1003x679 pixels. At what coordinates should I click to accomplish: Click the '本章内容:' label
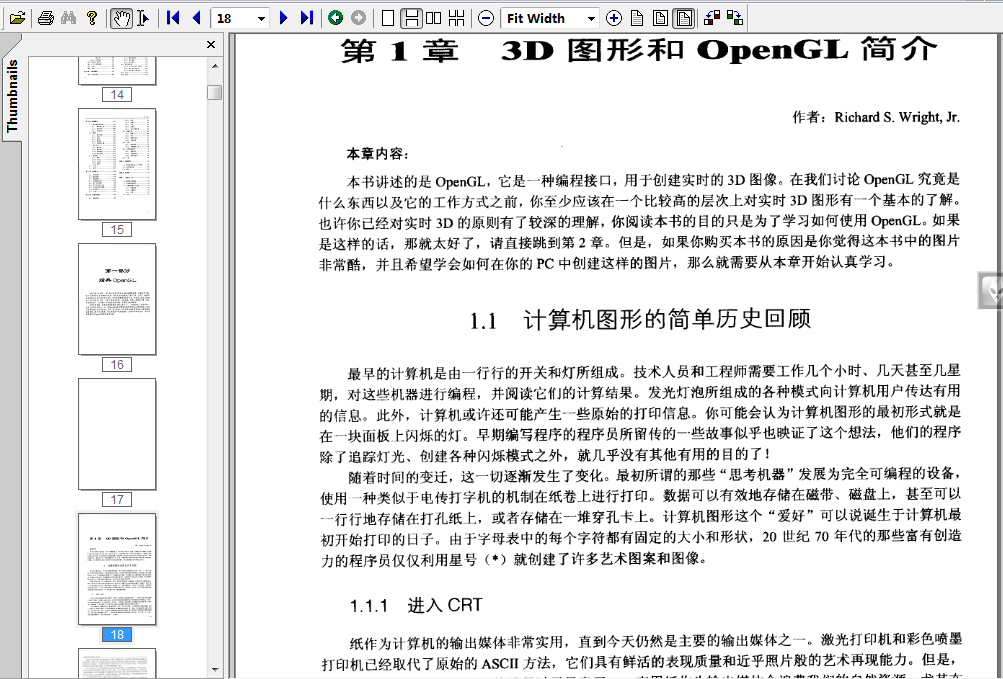377,154
